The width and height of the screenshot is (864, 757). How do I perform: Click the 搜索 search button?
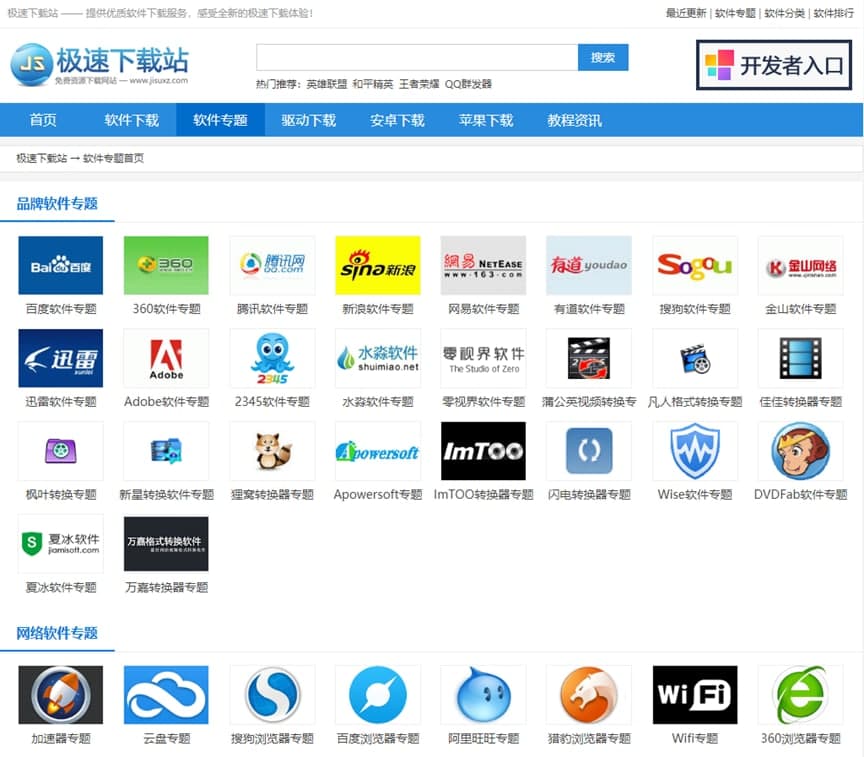(603, 57)
